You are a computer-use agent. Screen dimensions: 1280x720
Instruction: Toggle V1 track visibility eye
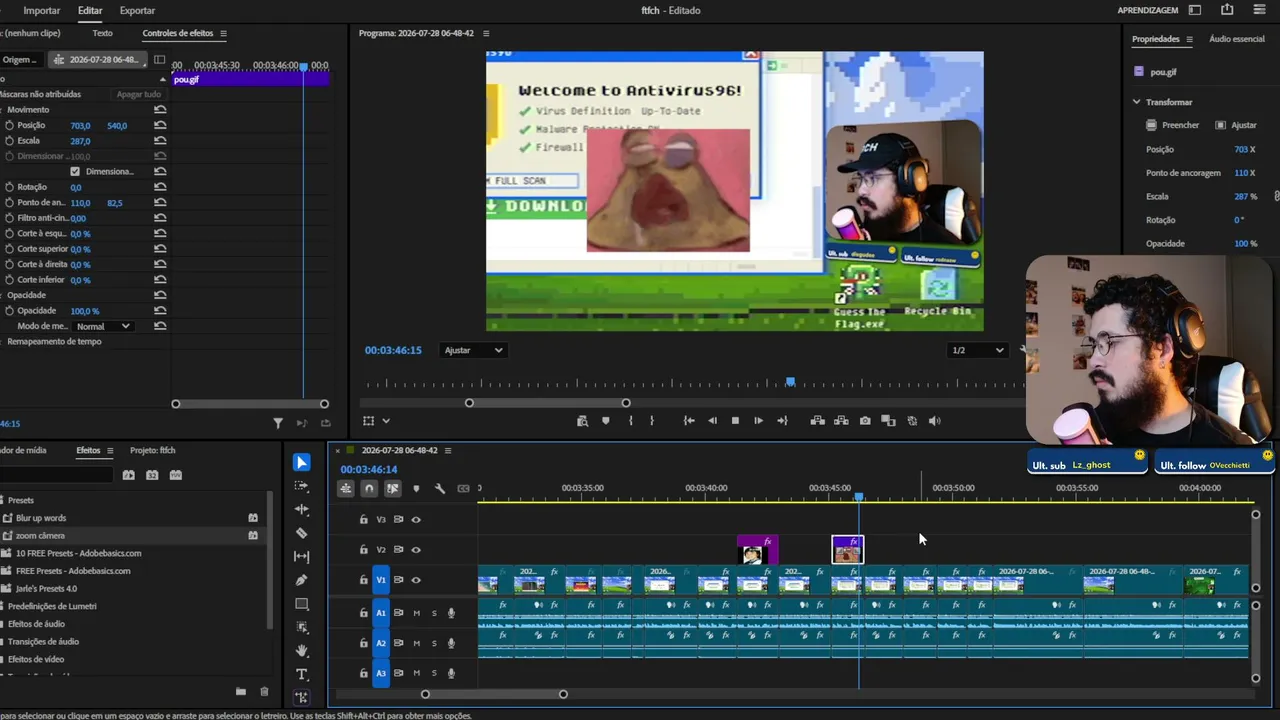(416, 580)
